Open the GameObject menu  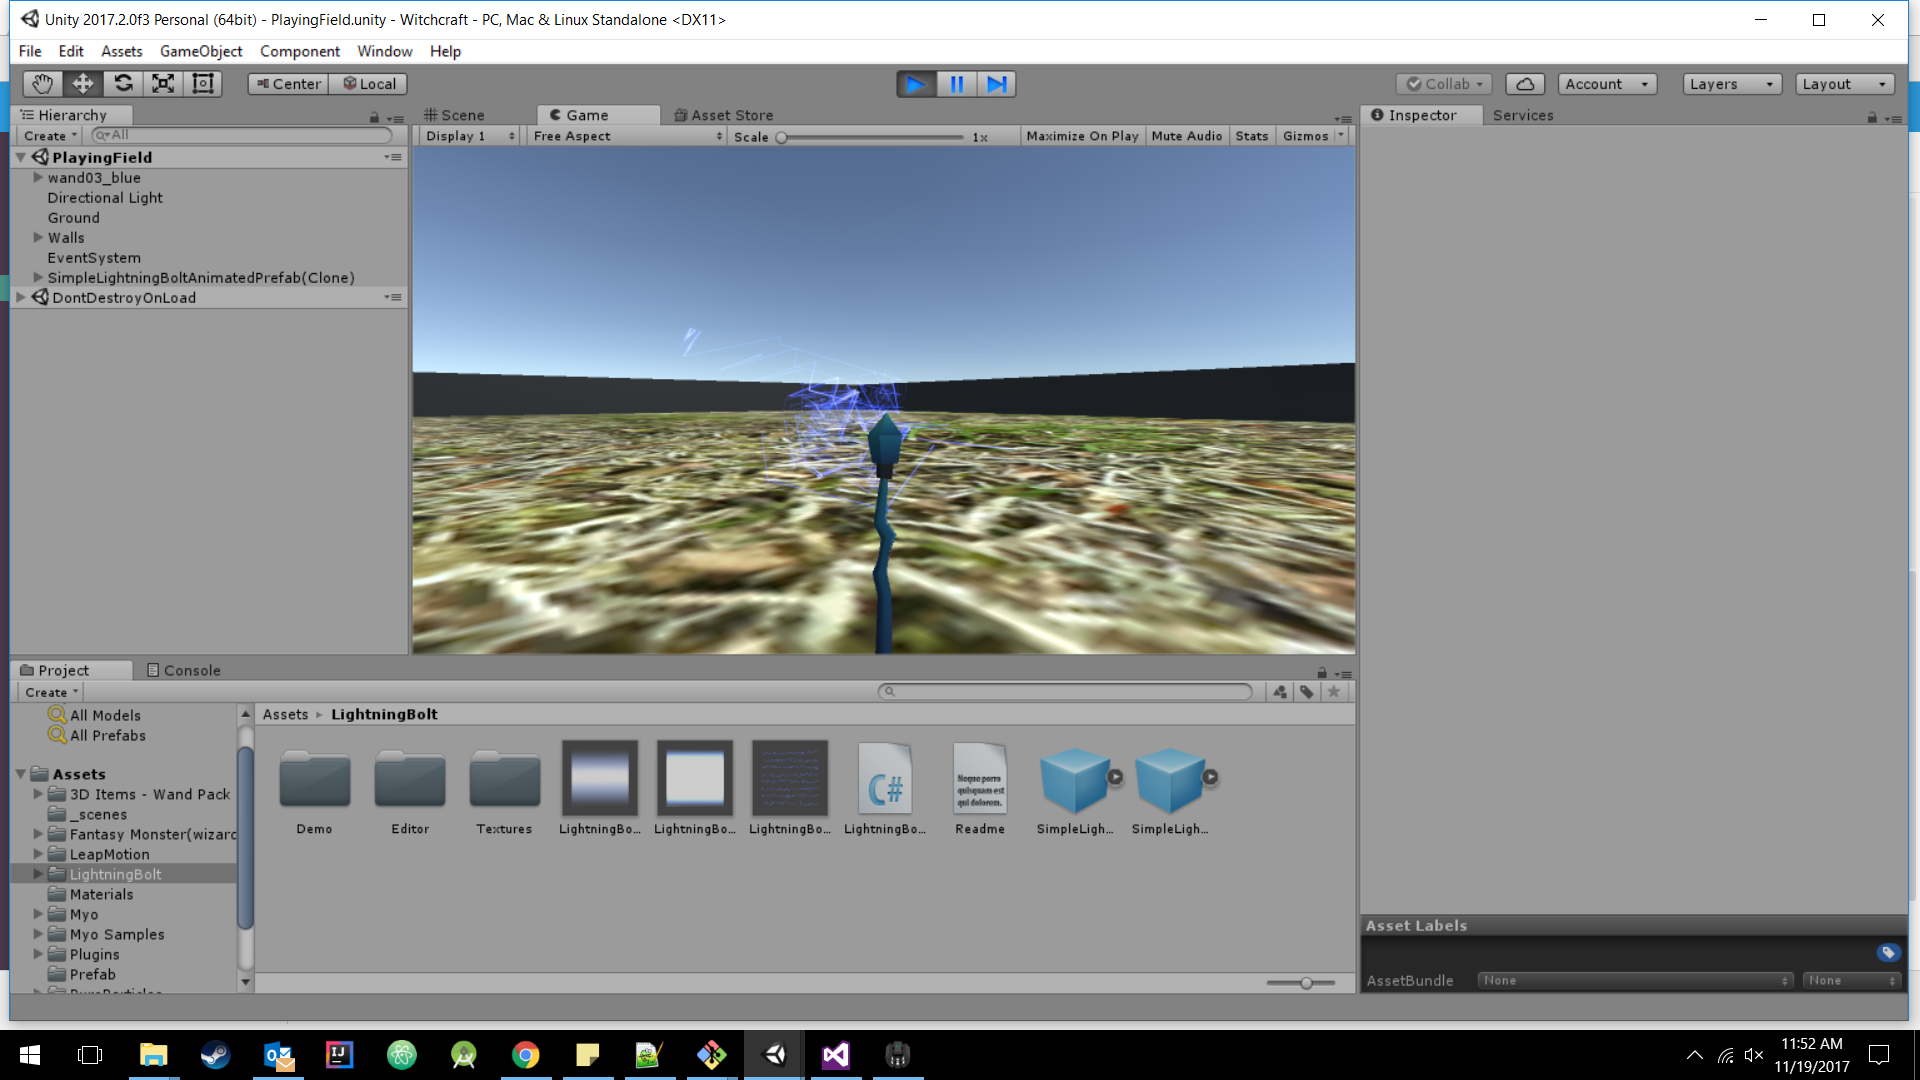coord(201,51)
